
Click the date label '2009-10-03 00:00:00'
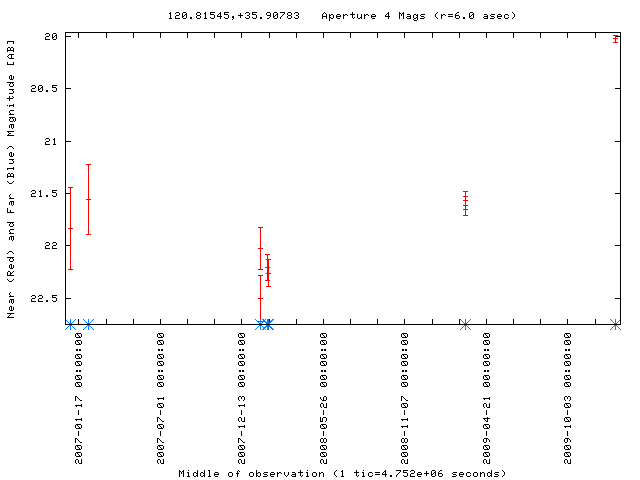568,398
